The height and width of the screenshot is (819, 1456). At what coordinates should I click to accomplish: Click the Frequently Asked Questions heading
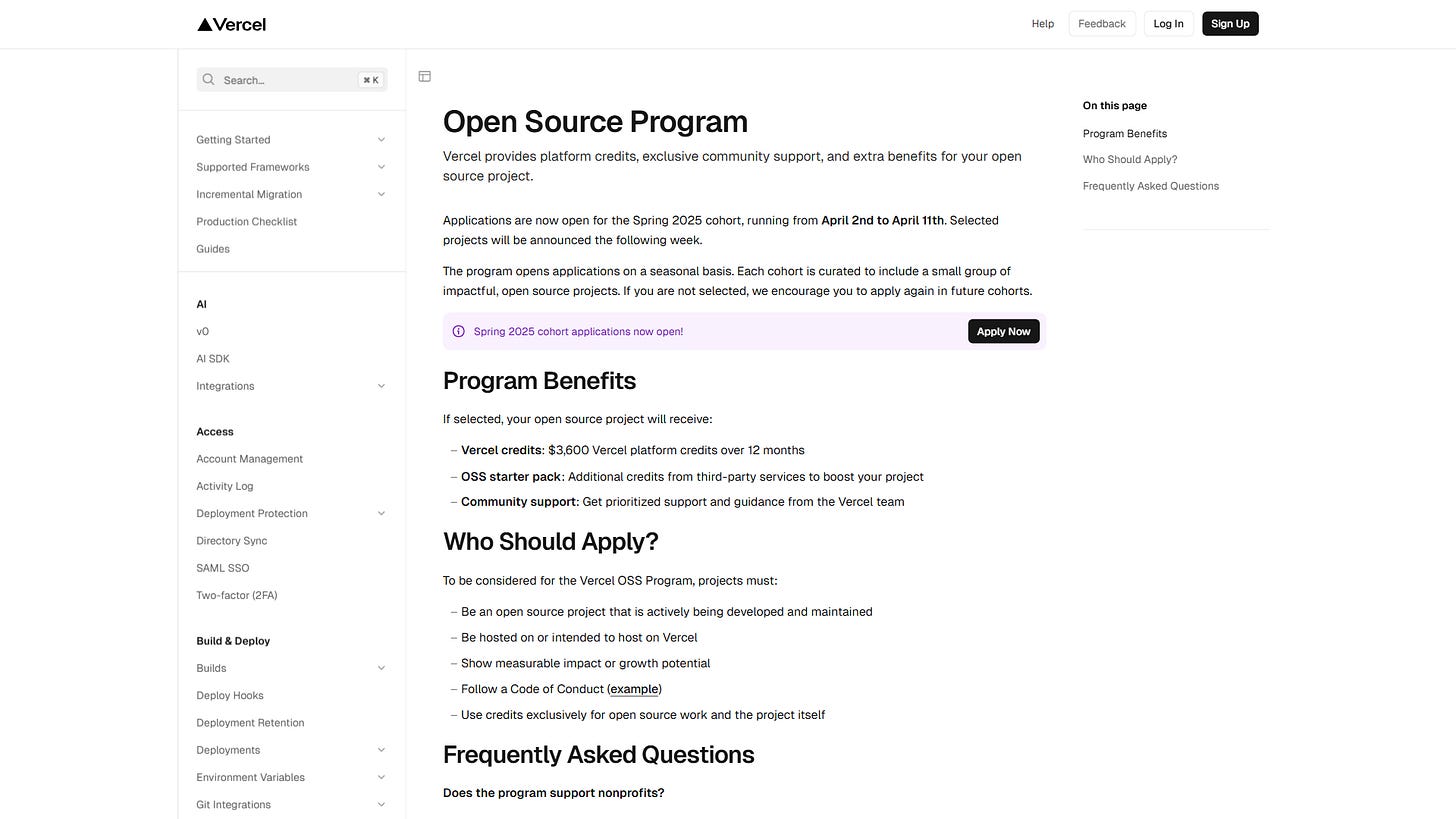coord(598,754)
